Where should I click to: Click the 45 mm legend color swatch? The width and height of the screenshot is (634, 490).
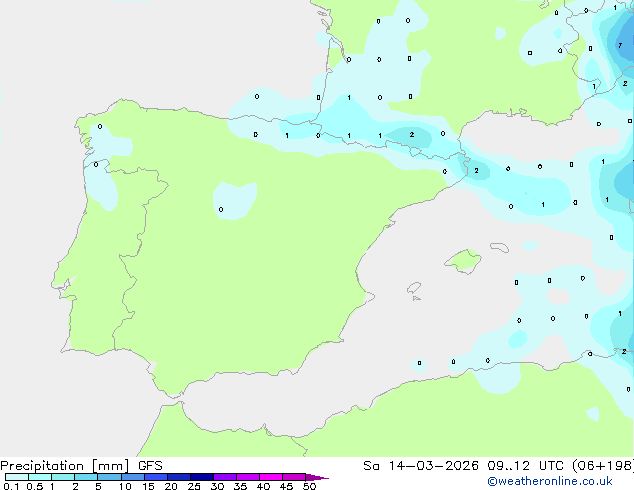click(294, 477)
